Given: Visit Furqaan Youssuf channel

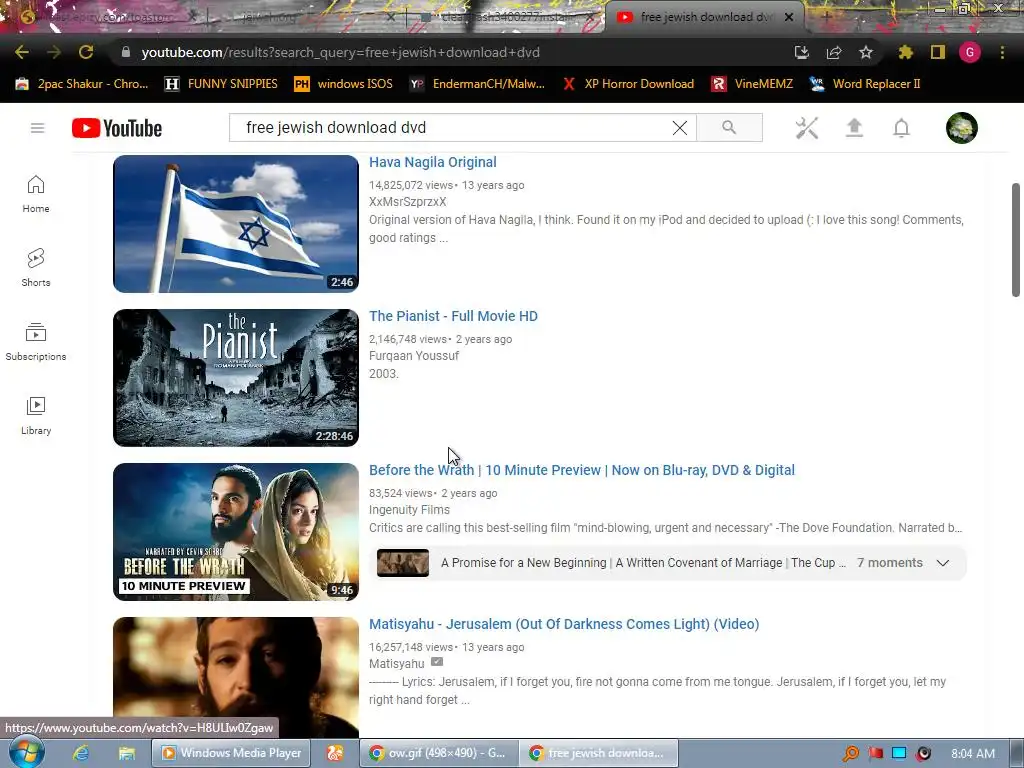Looking at the screenshot, I should coord(414,356).
